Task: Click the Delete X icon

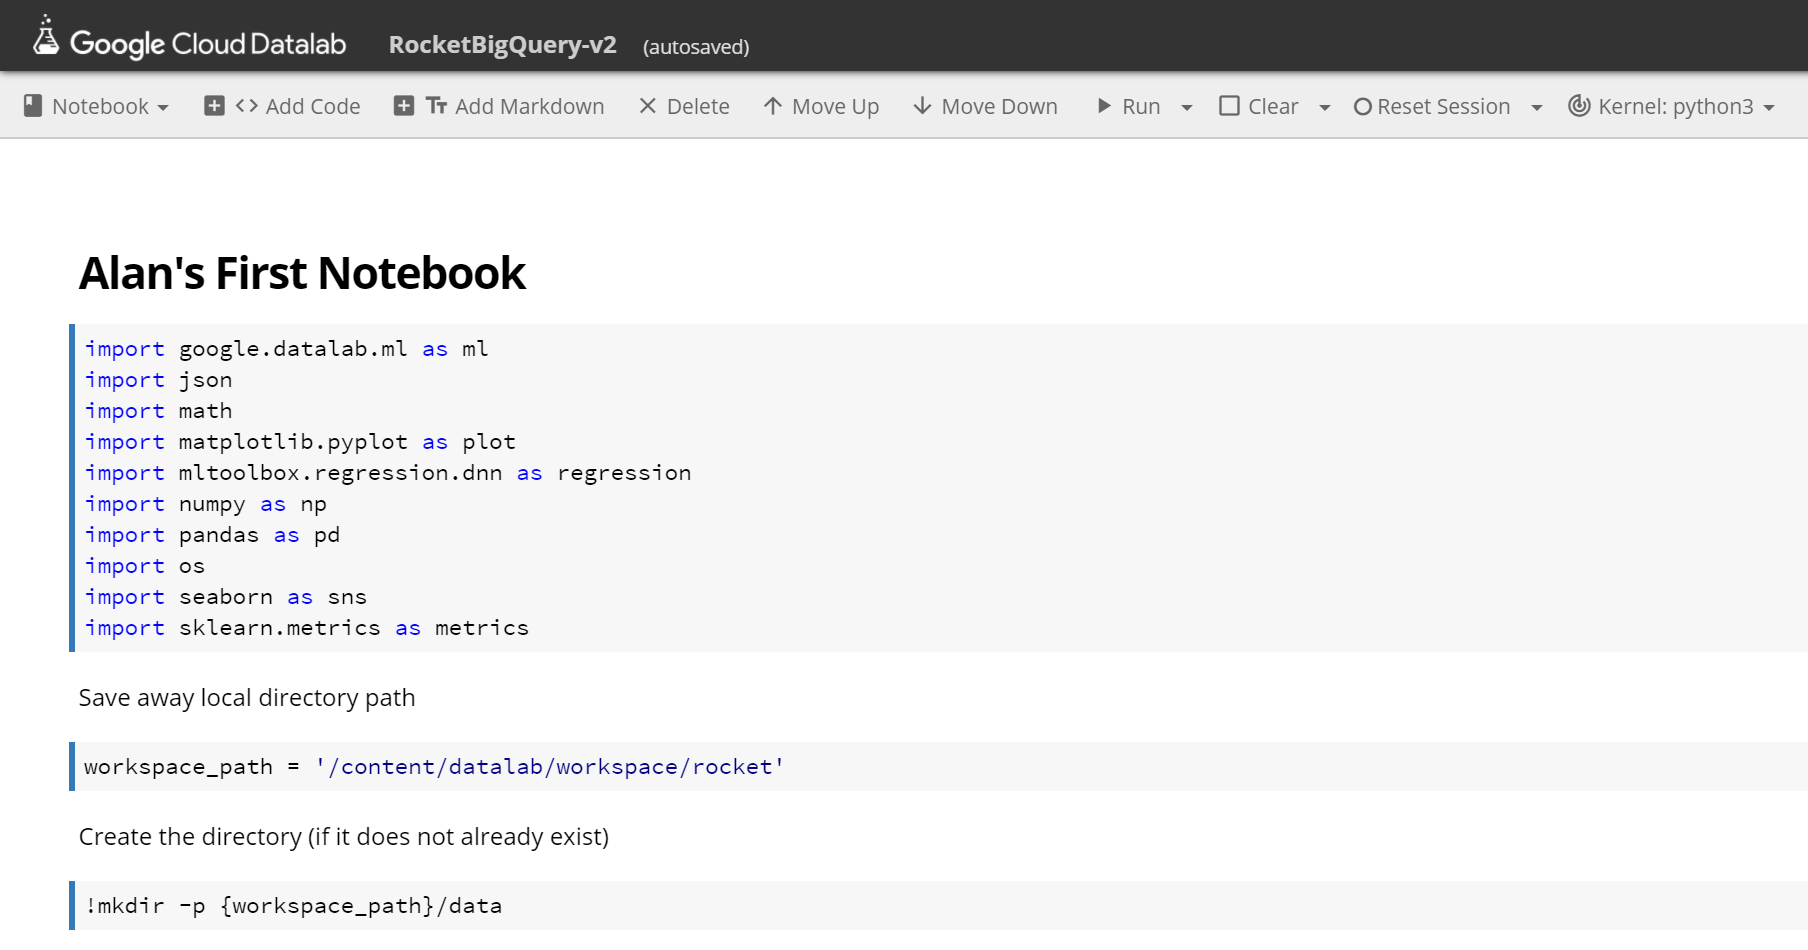Action: tap(648, 106)
